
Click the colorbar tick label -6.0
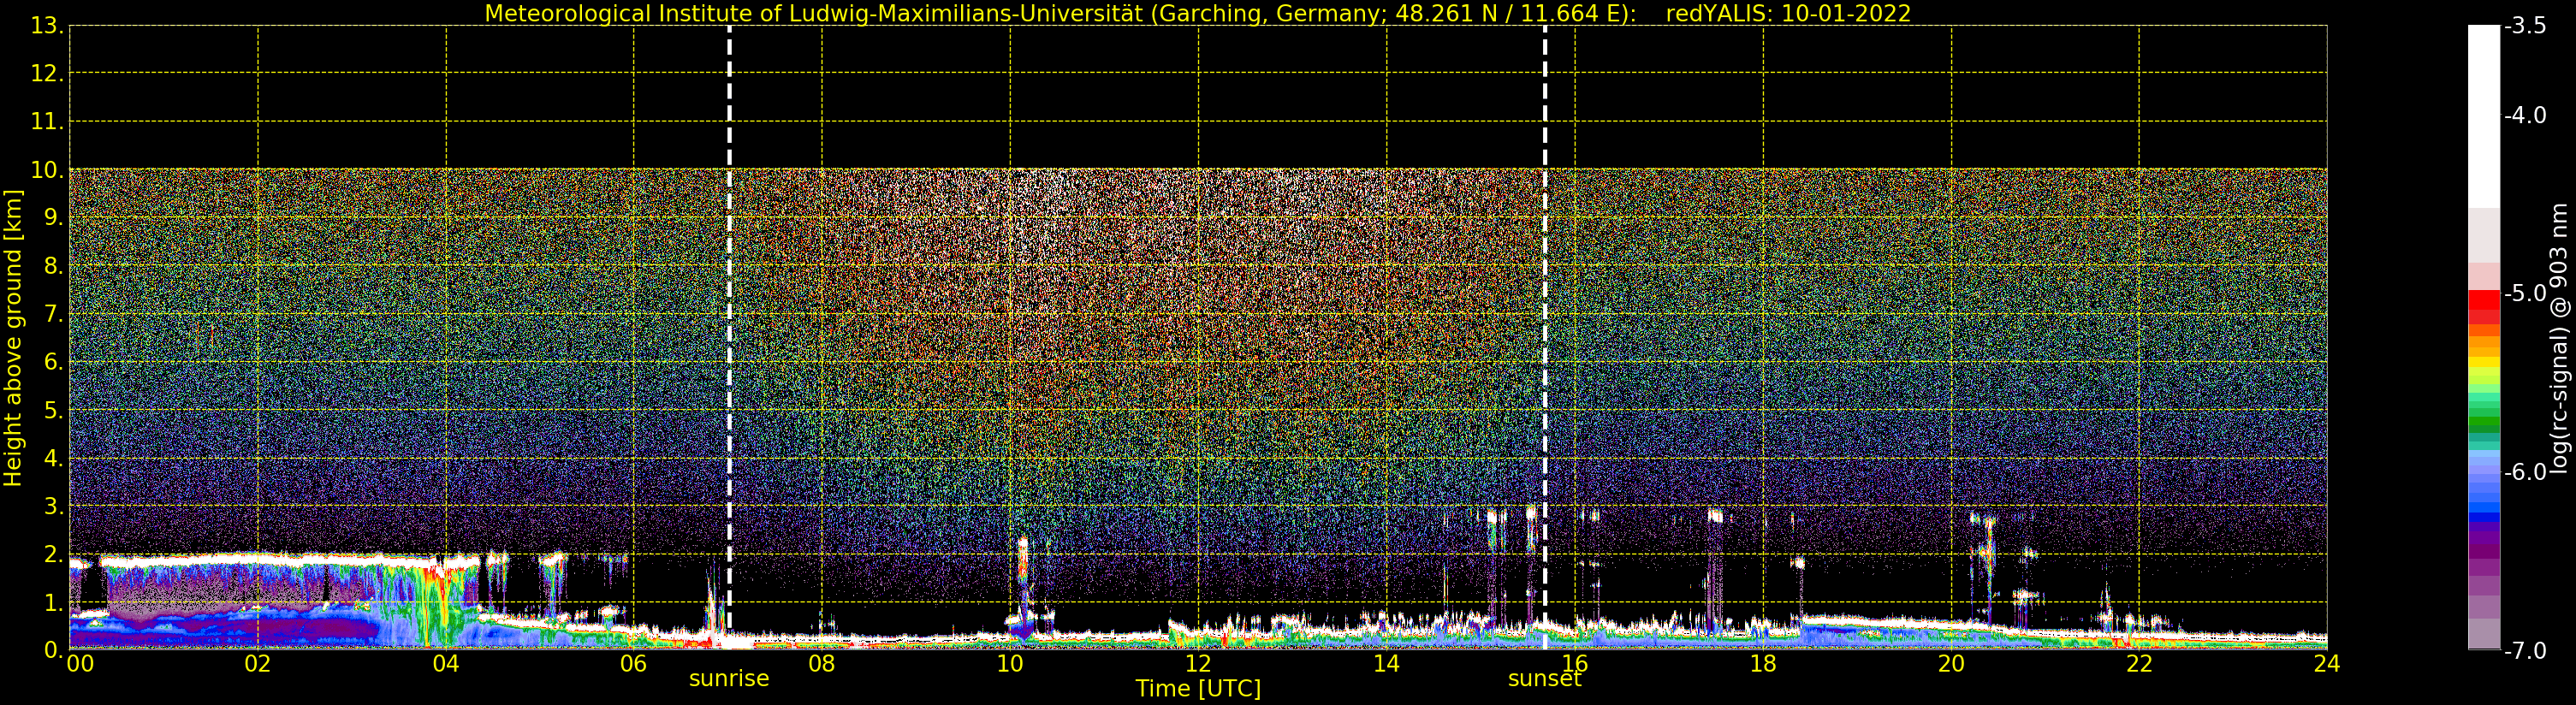(x=2525, y=472)
